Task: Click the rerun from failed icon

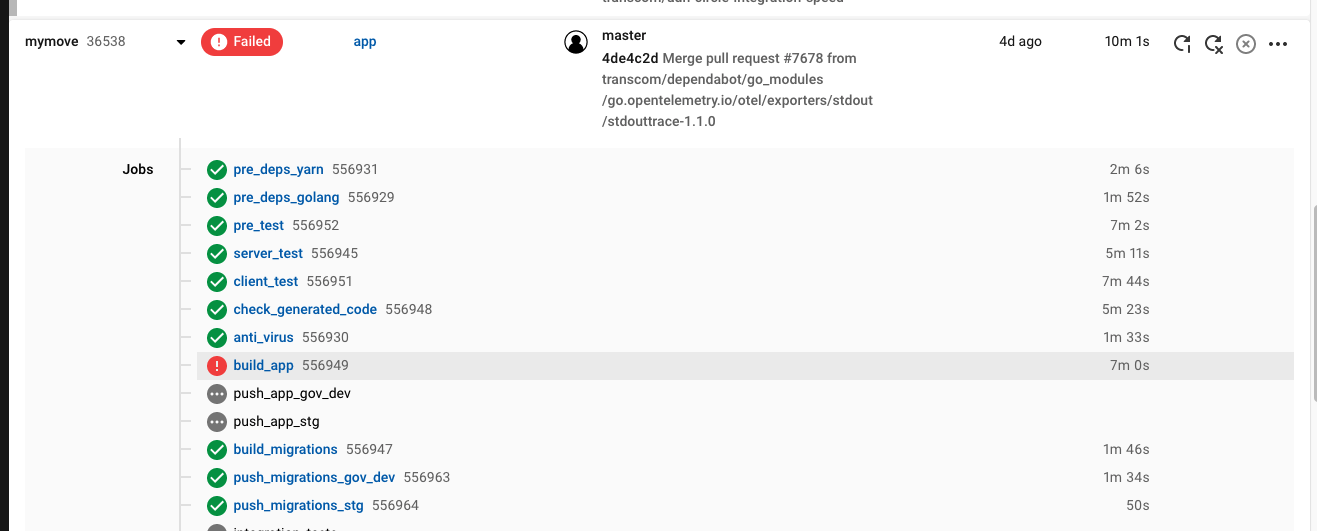Action: [1214, 43]
